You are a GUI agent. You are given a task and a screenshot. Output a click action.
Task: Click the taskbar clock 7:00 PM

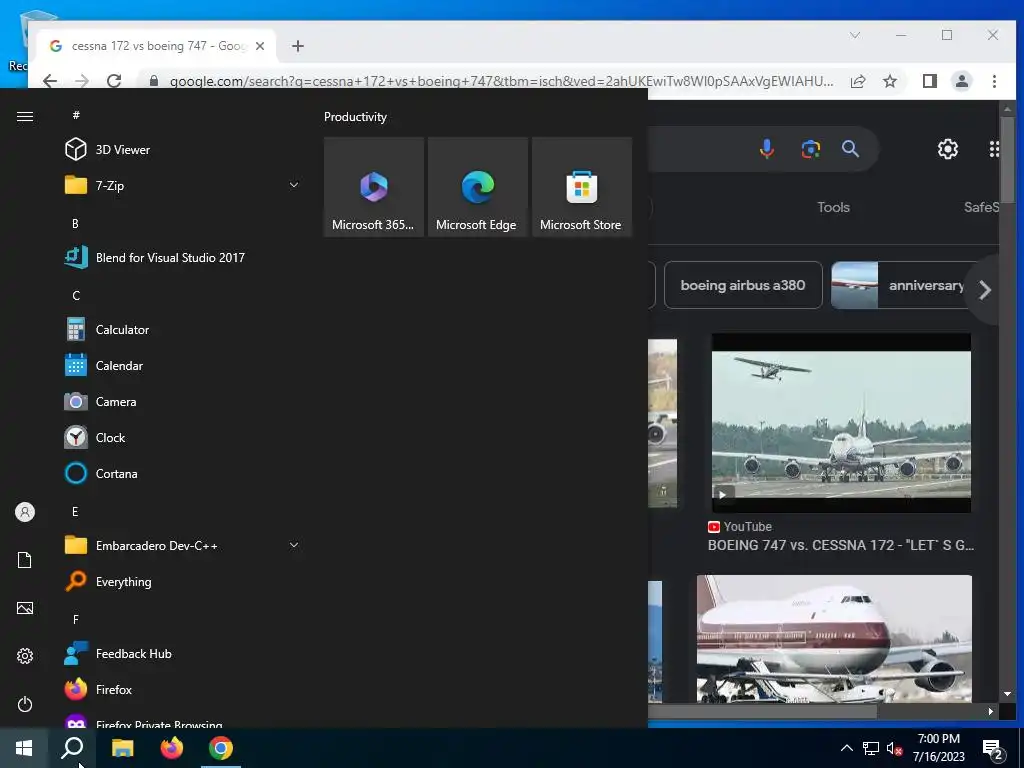(938, 739)
